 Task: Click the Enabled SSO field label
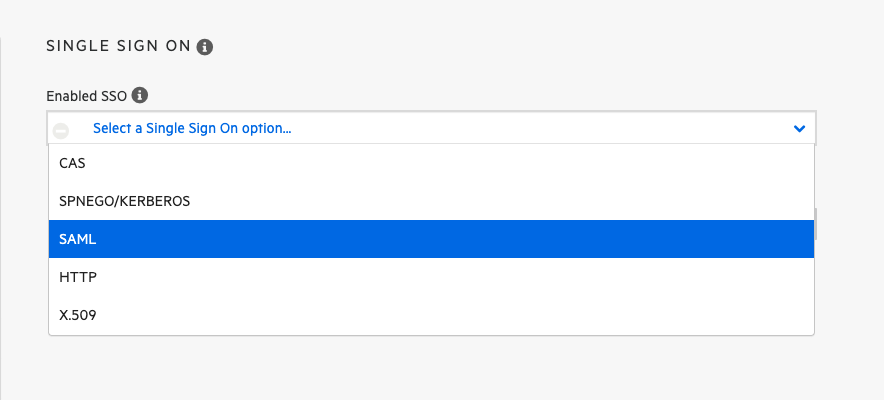click(x=87, y=96)
